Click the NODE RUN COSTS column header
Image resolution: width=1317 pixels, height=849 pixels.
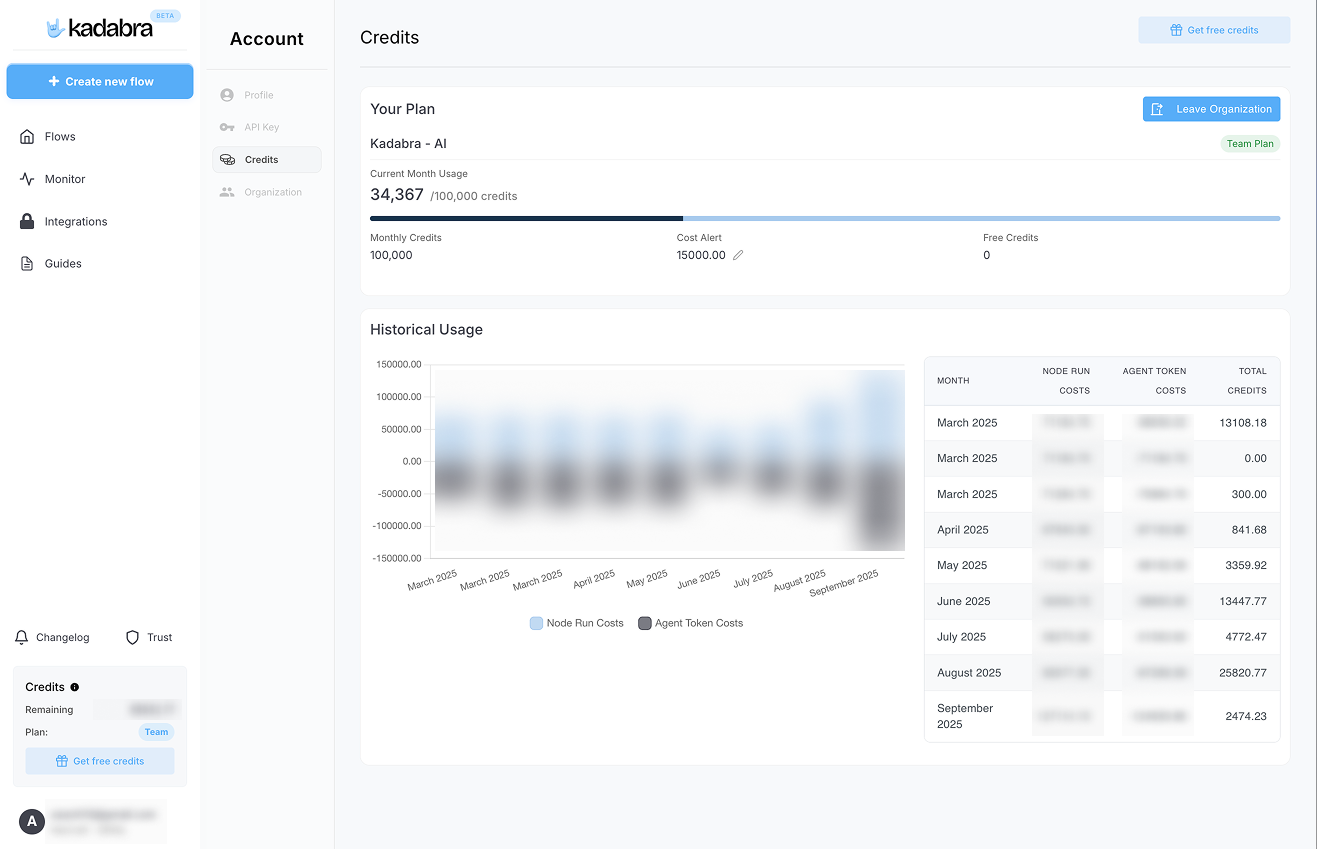coord(1066,381)
